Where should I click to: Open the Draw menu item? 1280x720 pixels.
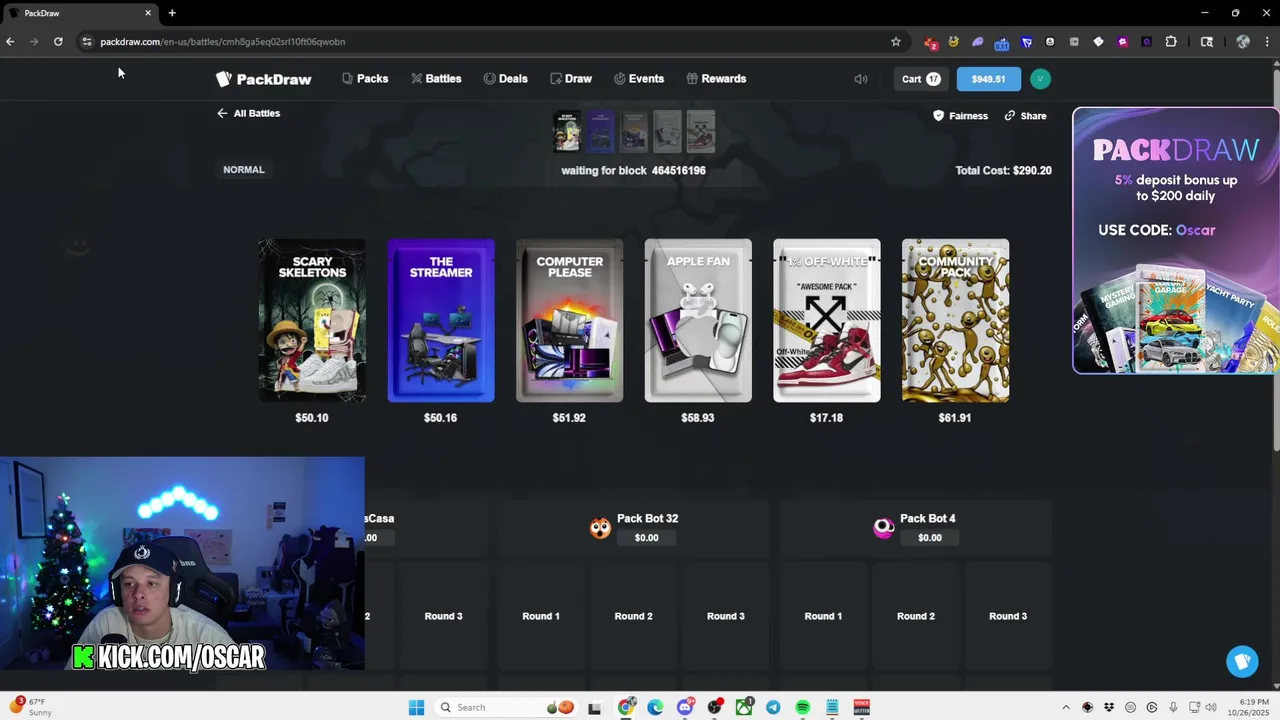[570, 79]
